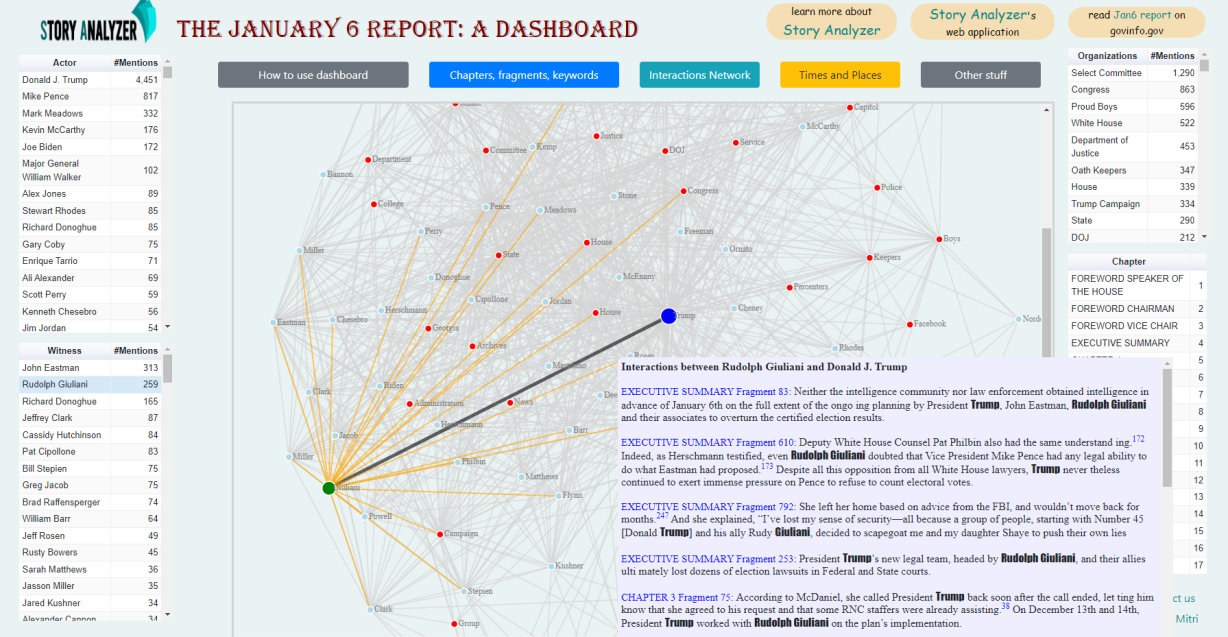The height and width of the screenshot is (637, 1228).
Task: Click the red Percenters node
Action: point(790,287)
